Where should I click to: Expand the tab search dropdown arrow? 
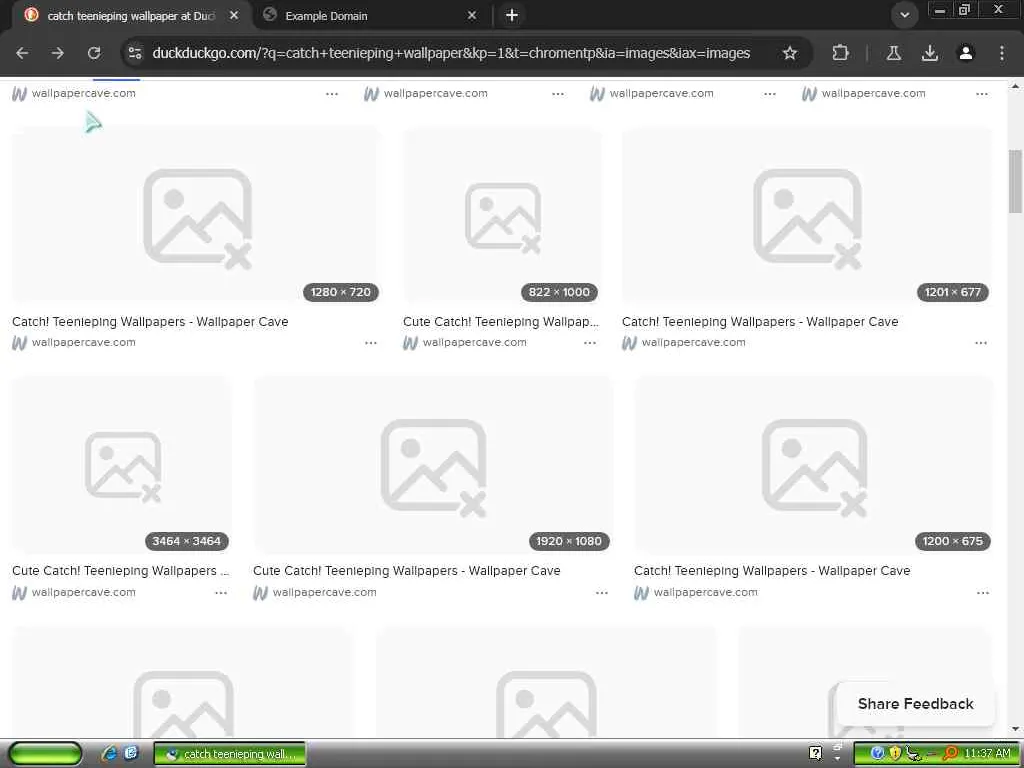point(904,15)
